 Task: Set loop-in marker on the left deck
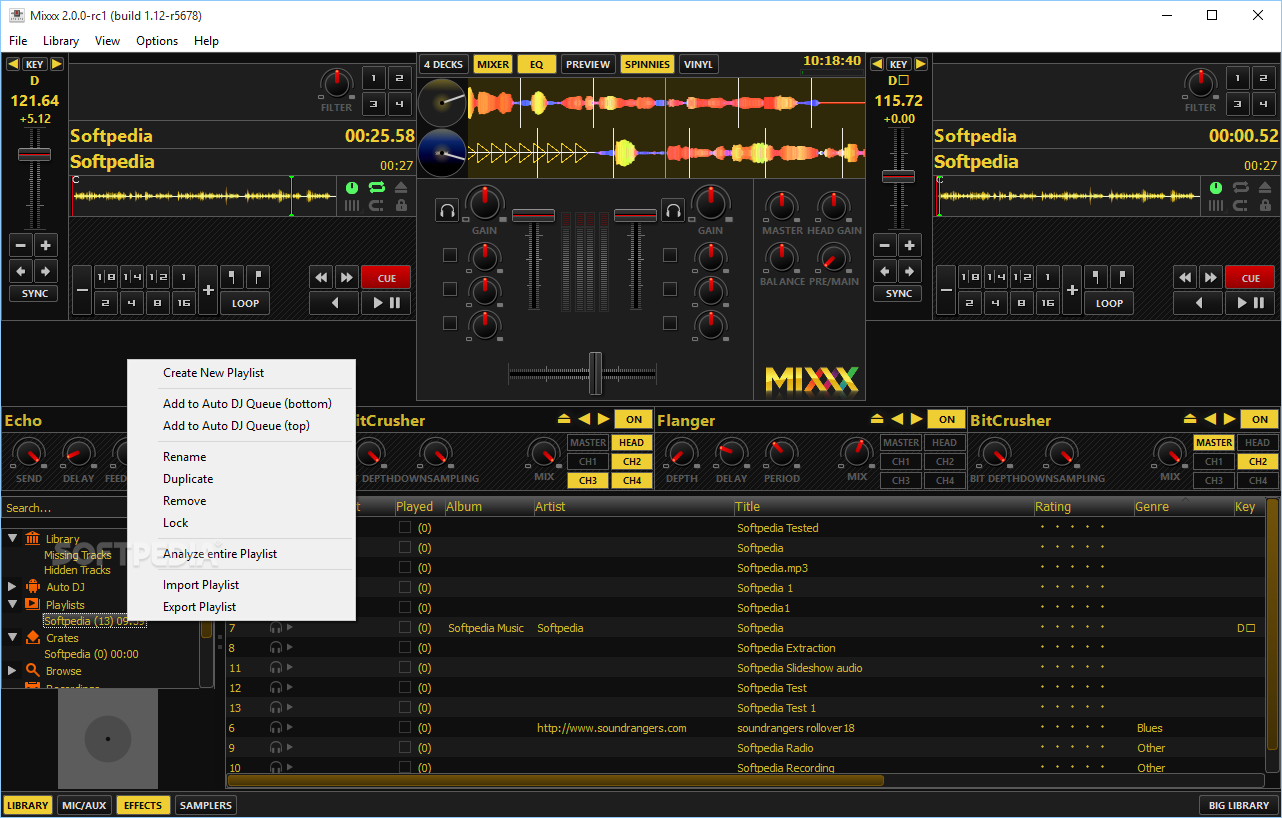232,277
